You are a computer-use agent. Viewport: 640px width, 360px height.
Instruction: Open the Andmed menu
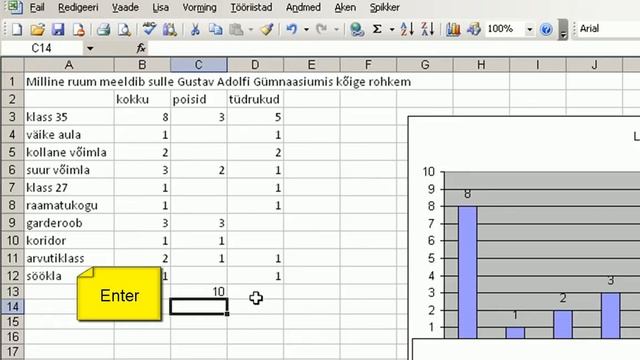click(303, 7)
